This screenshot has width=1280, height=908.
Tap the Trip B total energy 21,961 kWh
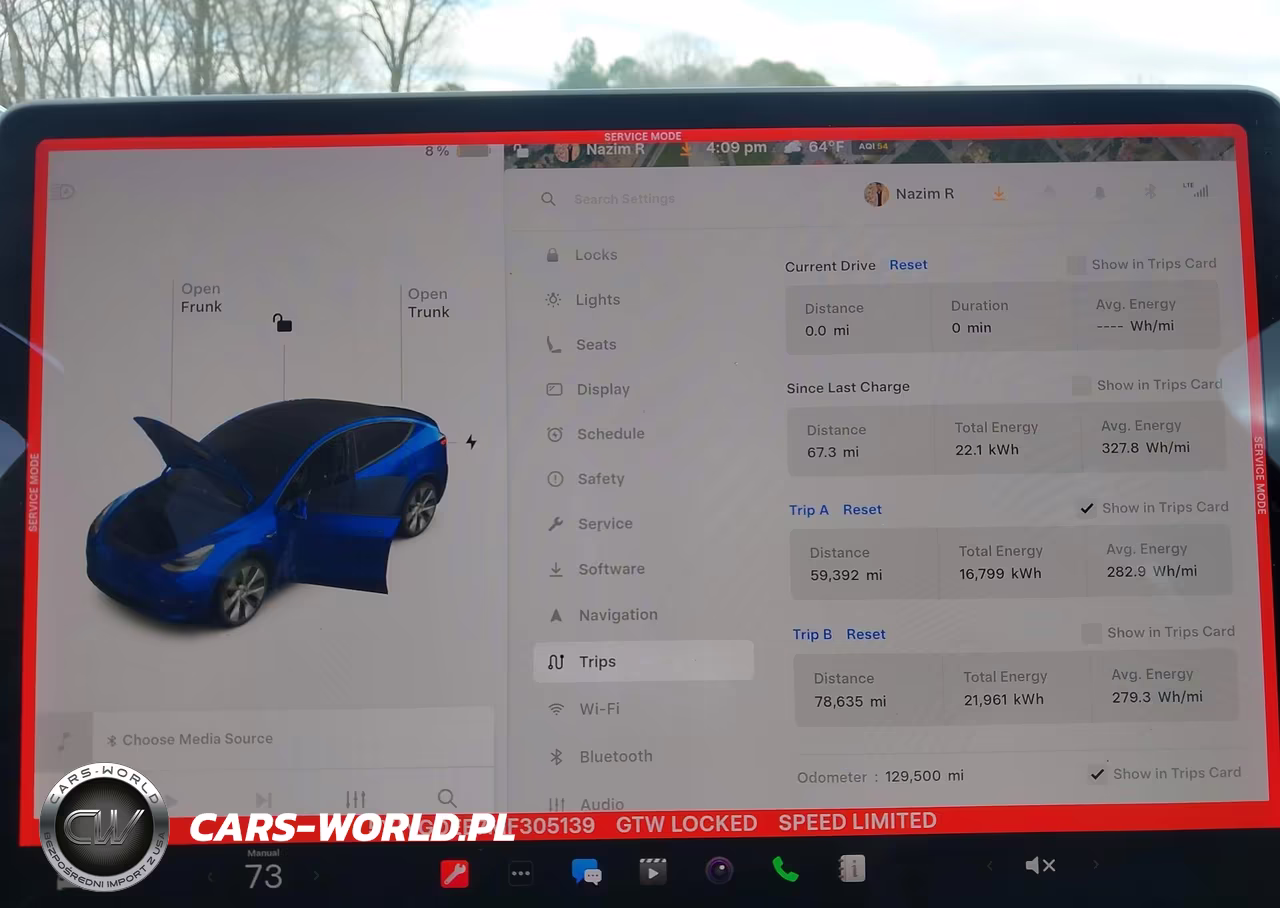(x=1004, y=700)
